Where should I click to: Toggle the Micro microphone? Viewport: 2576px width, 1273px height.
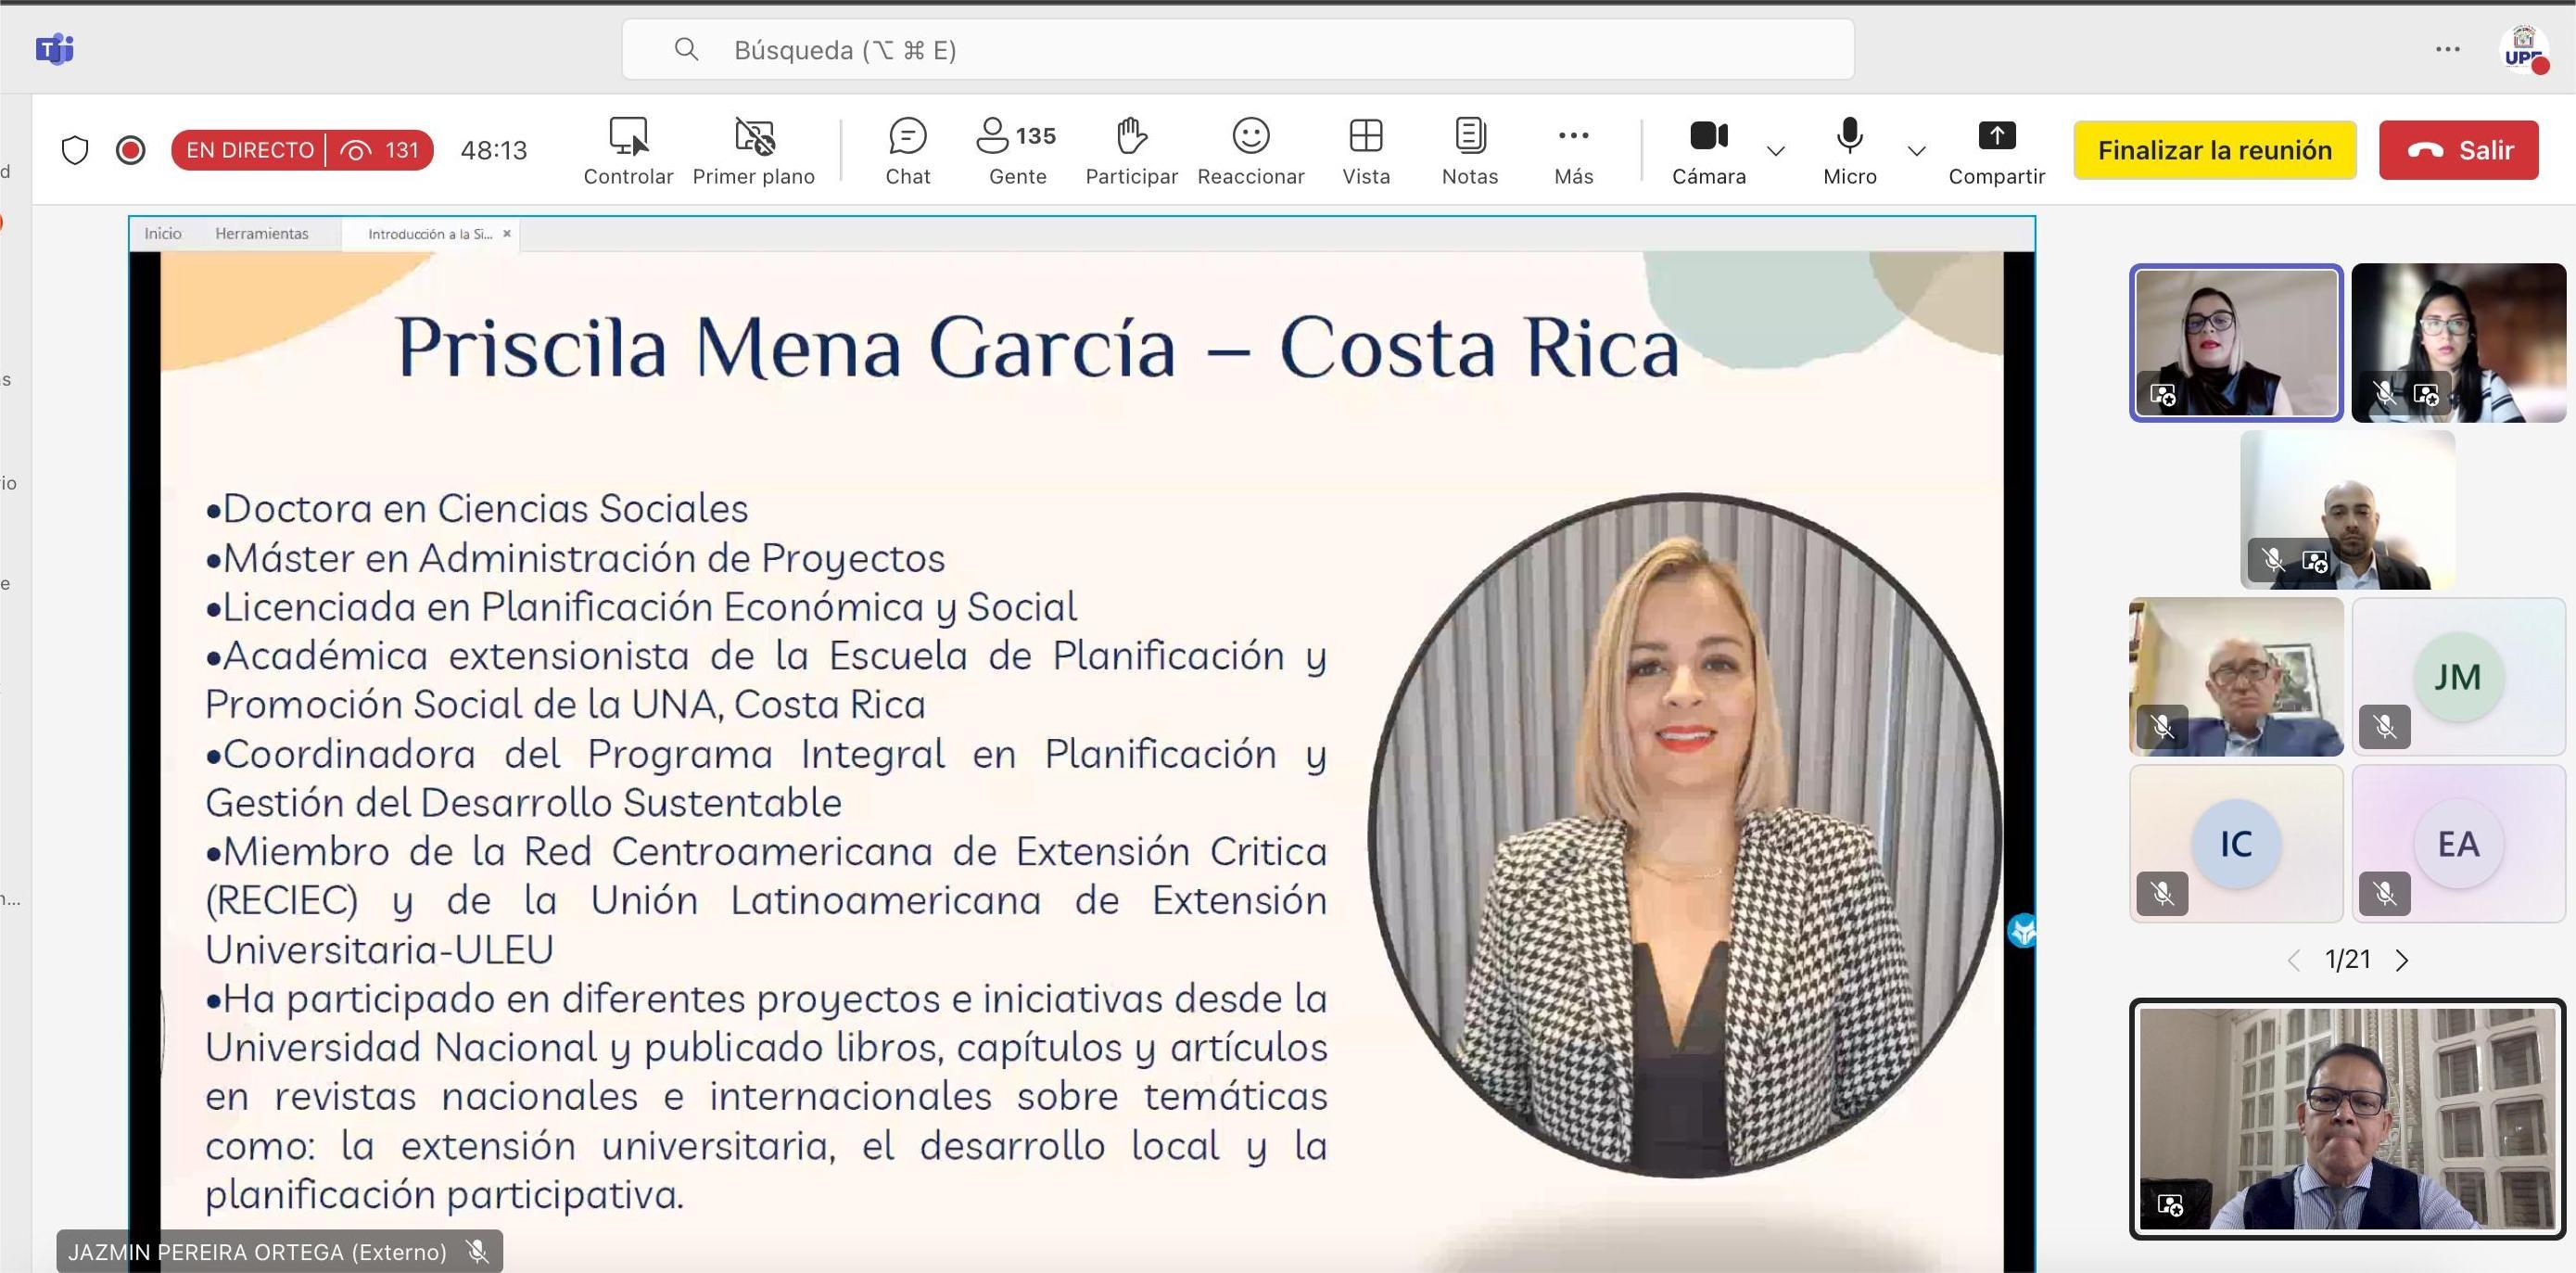coord(1850,151)
